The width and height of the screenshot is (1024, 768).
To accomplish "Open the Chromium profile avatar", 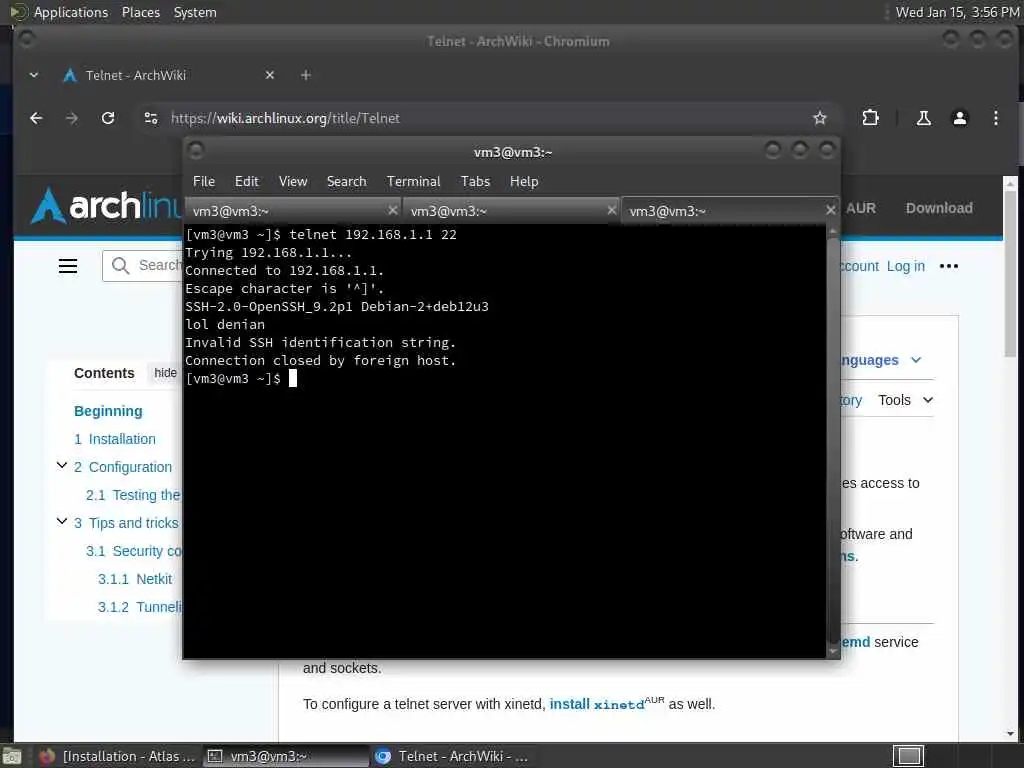I will click(x=959, y=118).
